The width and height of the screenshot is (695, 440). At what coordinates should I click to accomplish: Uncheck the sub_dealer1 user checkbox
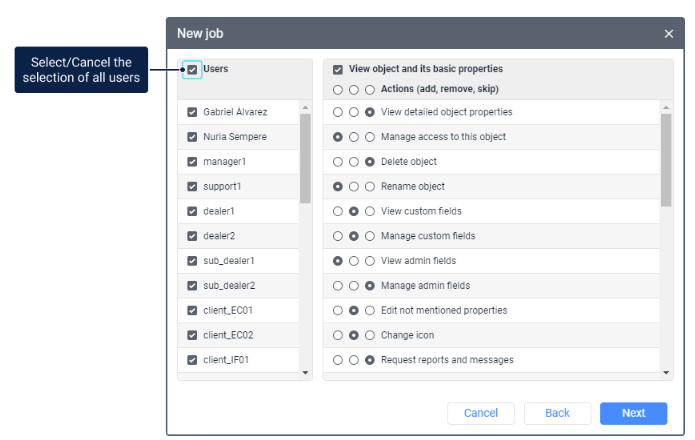click(x=192, y=261)
